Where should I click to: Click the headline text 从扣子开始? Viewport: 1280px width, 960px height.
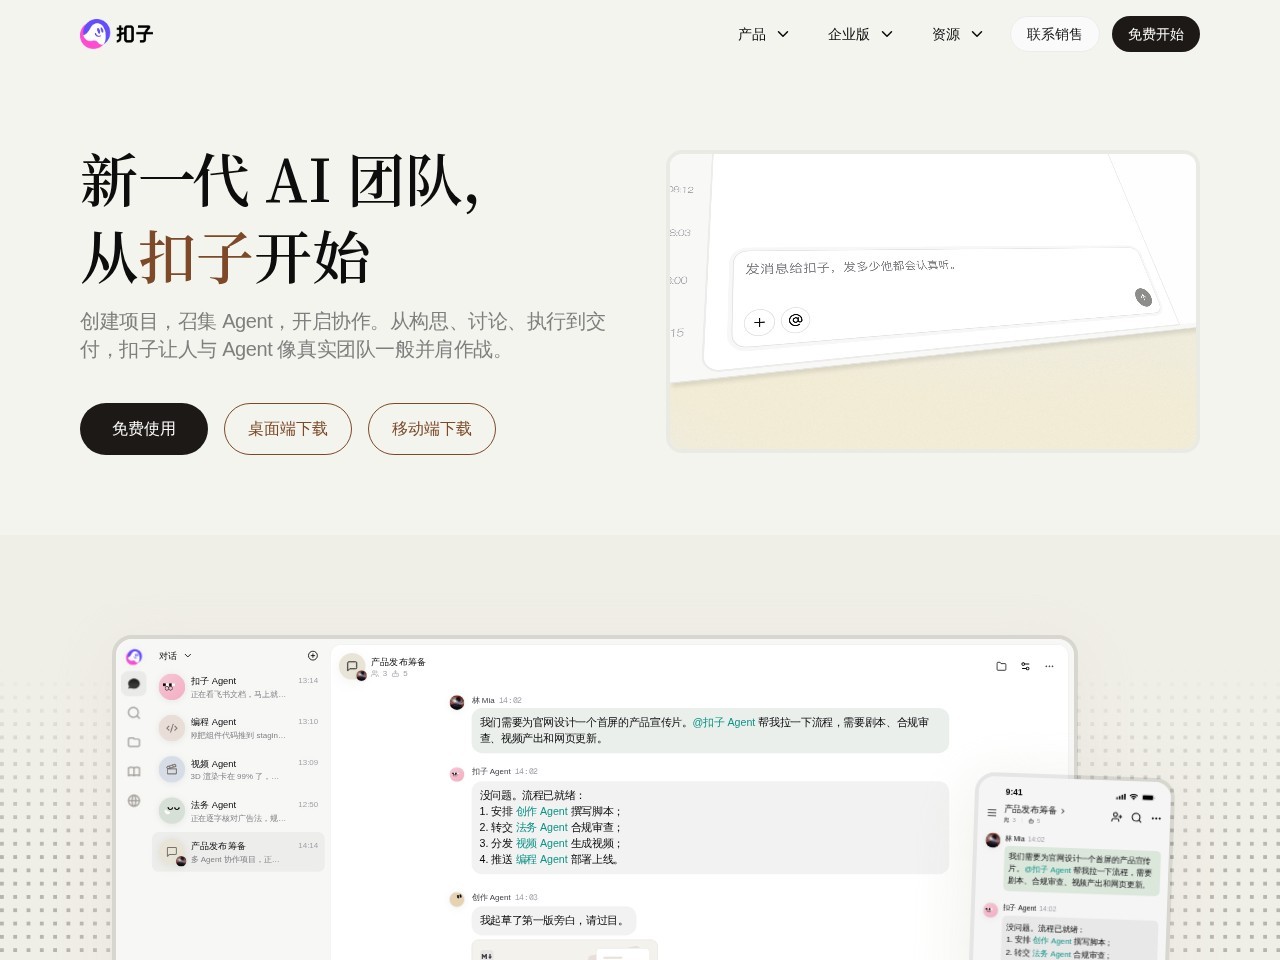pyautogui.click(x=225, y=257)
